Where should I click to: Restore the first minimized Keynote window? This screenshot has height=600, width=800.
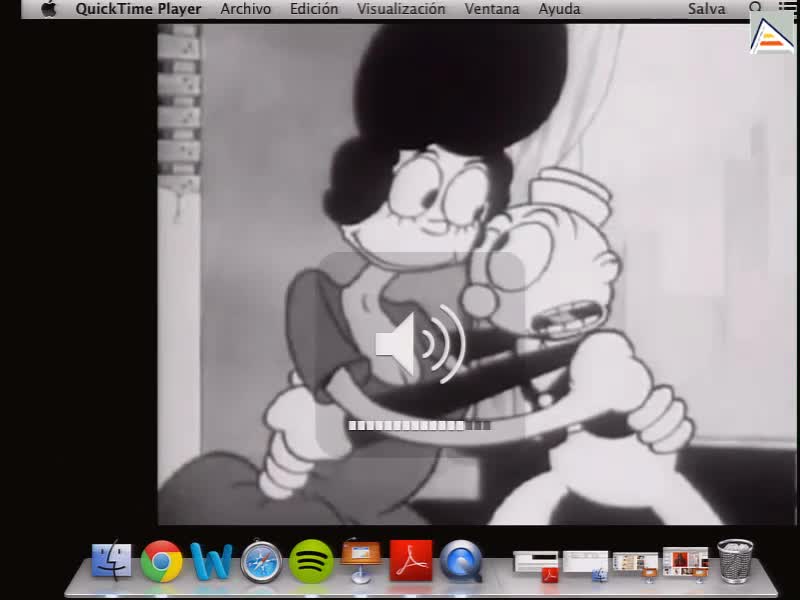[635, 565]
